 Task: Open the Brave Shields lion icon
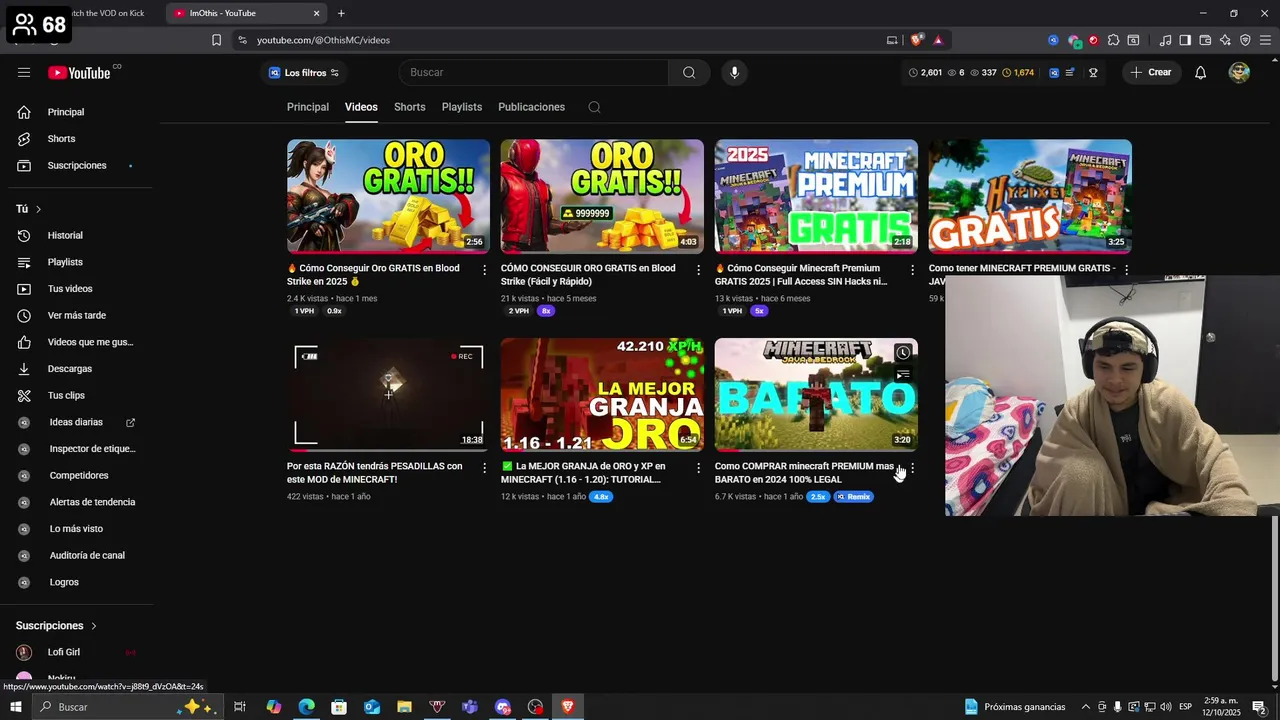point(916,40)
